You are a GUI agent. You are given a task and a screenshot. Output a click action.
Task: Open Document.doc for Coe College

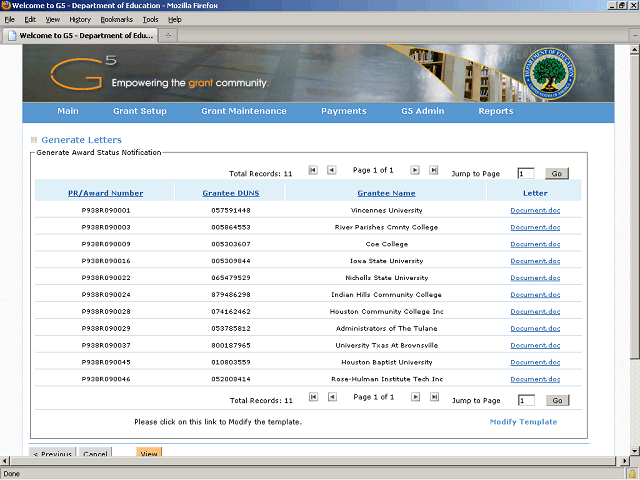[535, 244]
